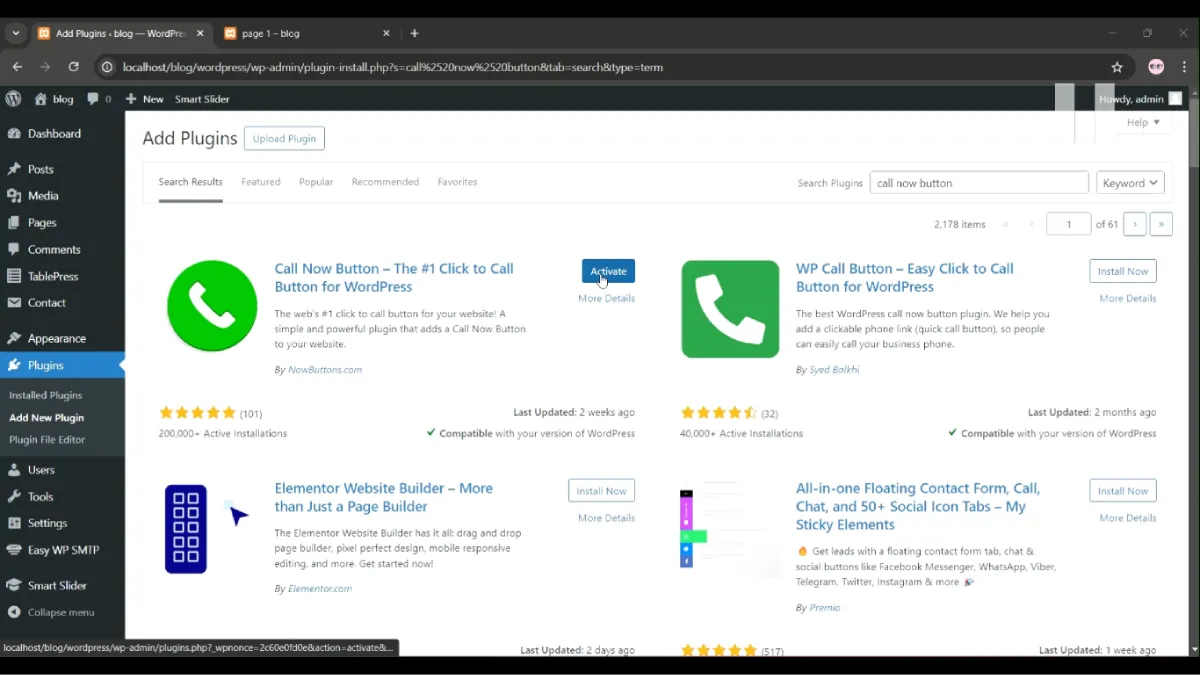
Task: Click the current page number field
Action: (x=1068, y=224)
